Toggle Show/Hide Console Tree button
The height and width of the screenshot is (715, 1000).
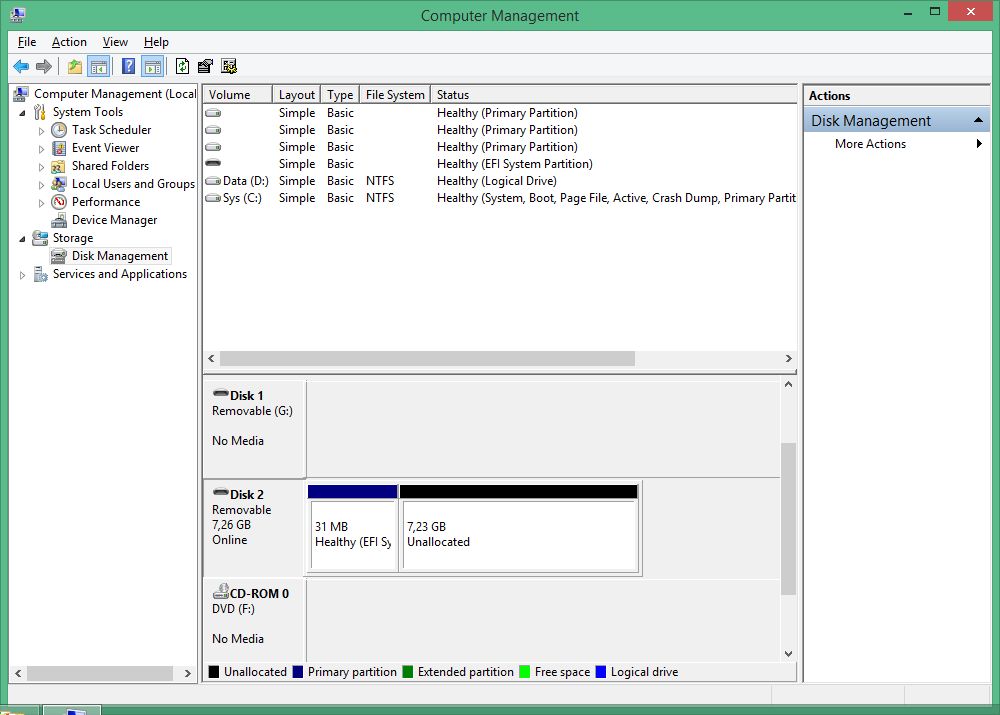[99, 67]
